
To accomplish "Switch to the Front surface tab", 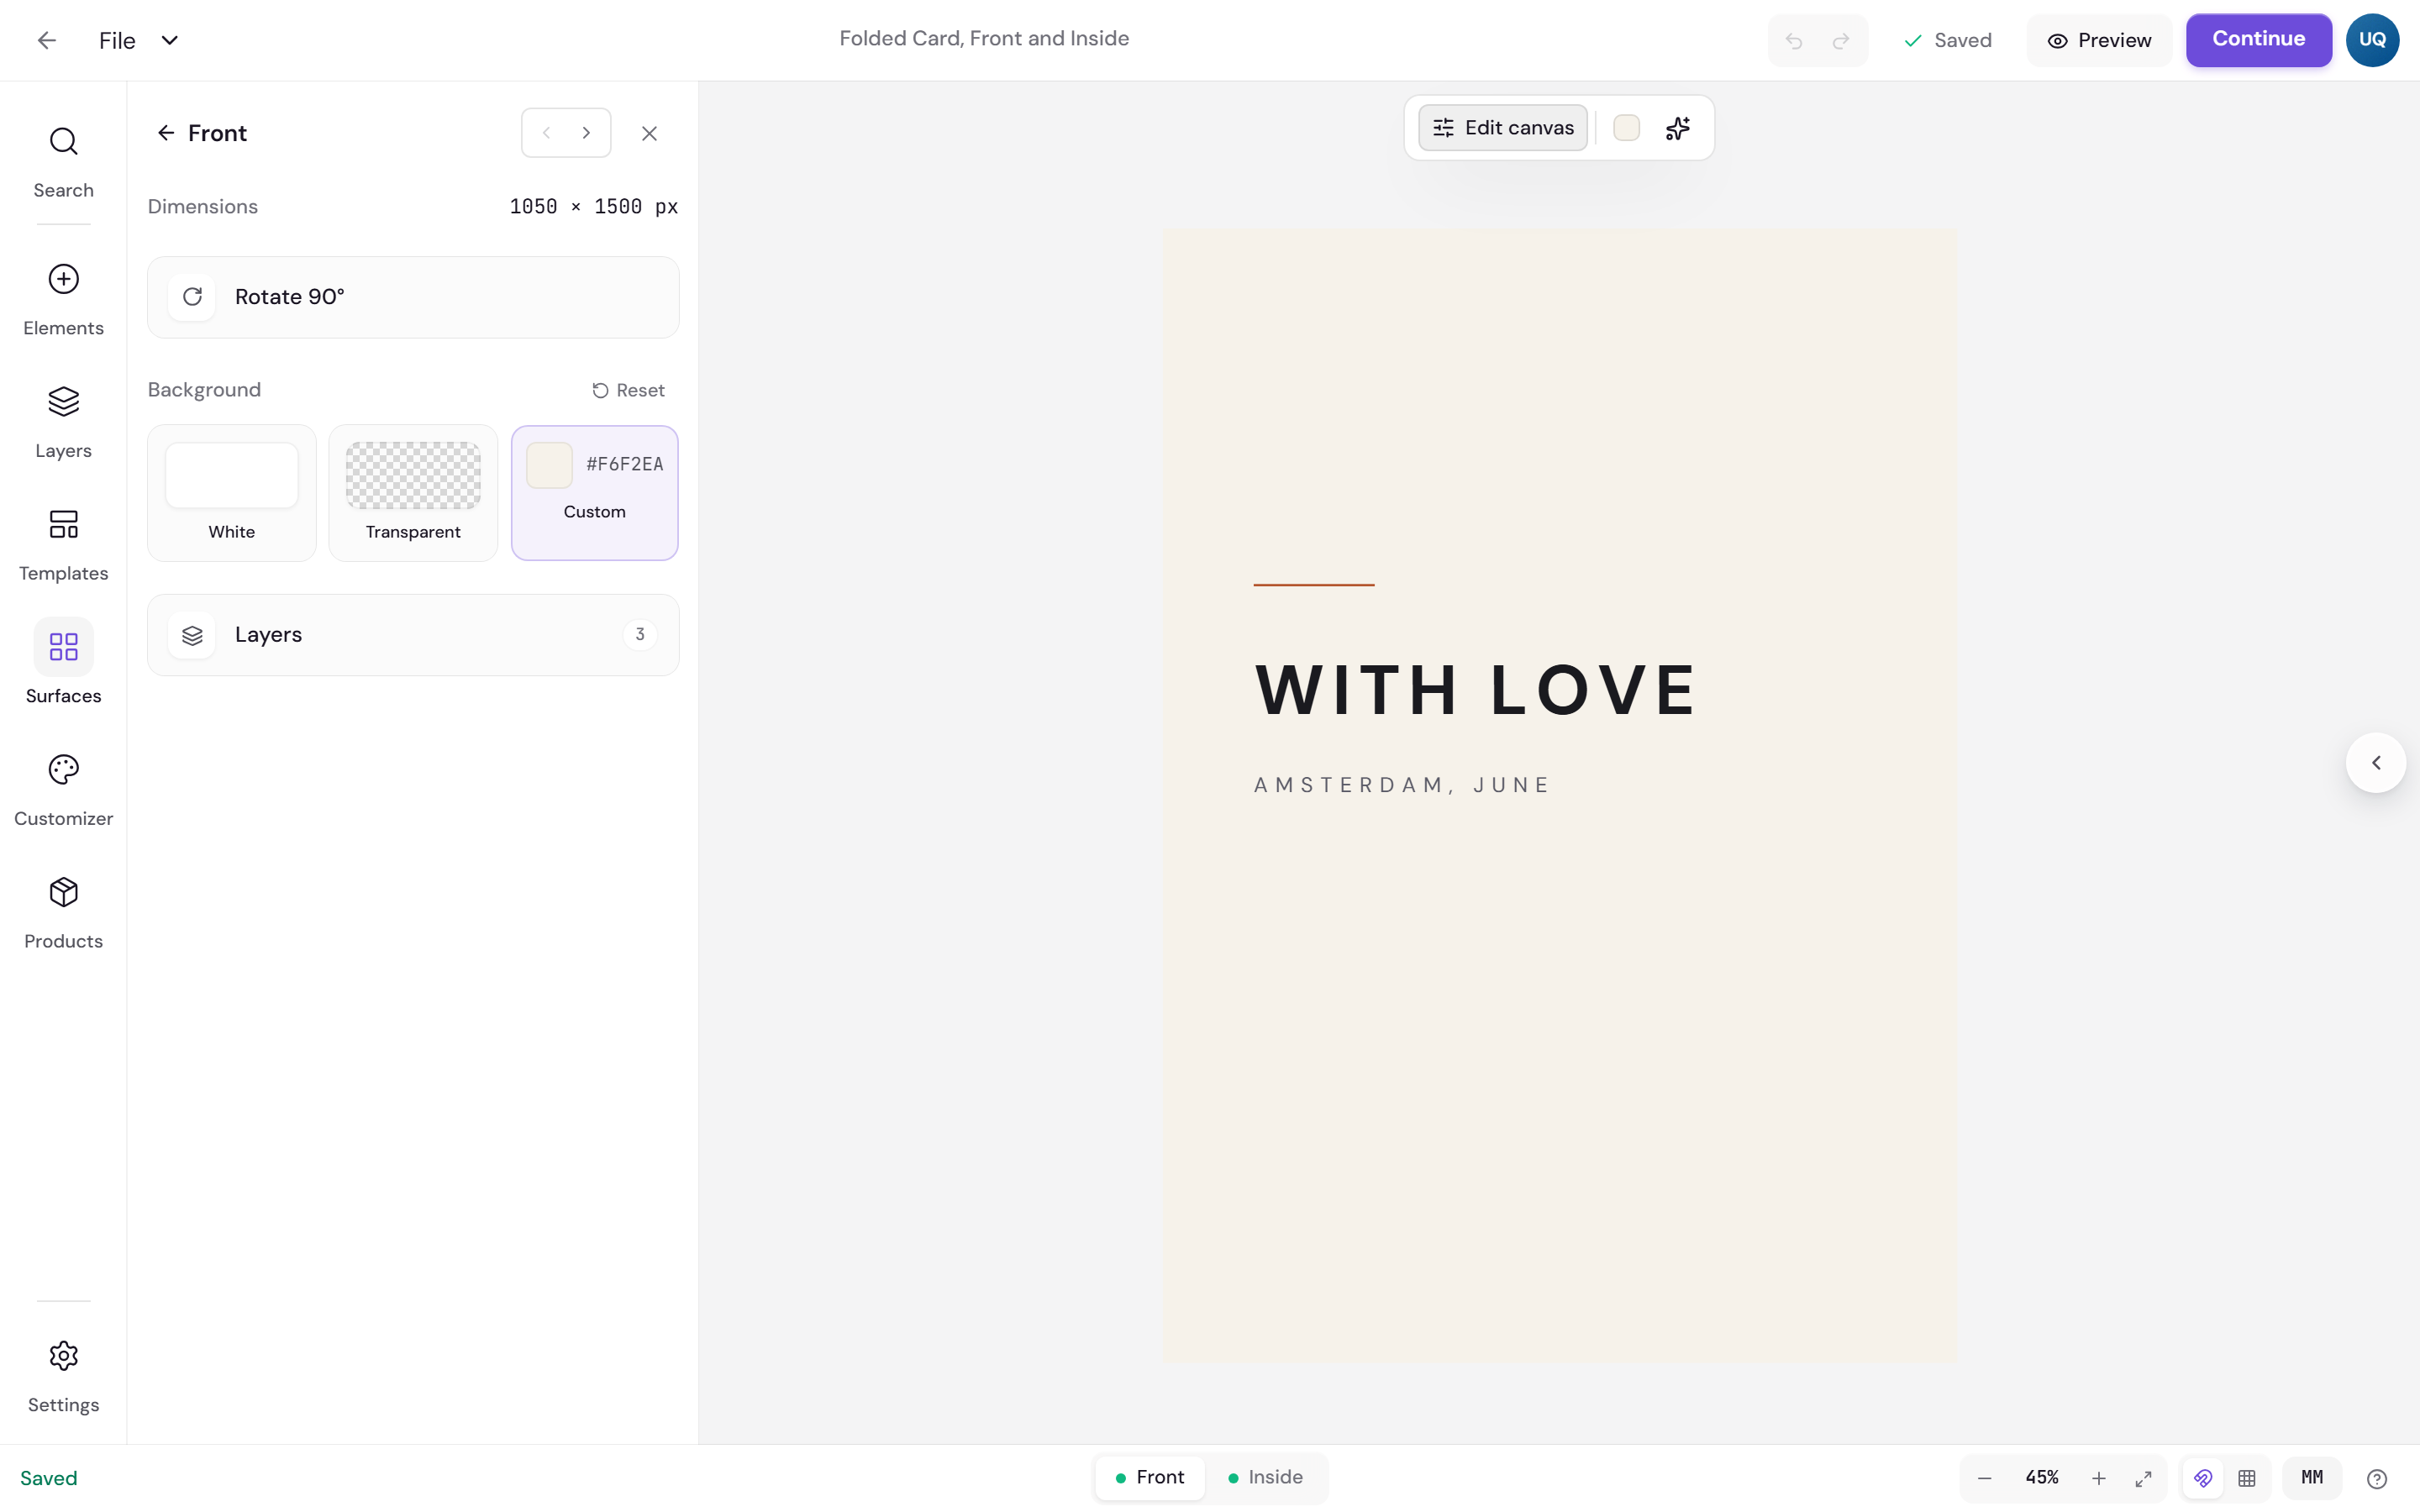I will 1150,1478.
